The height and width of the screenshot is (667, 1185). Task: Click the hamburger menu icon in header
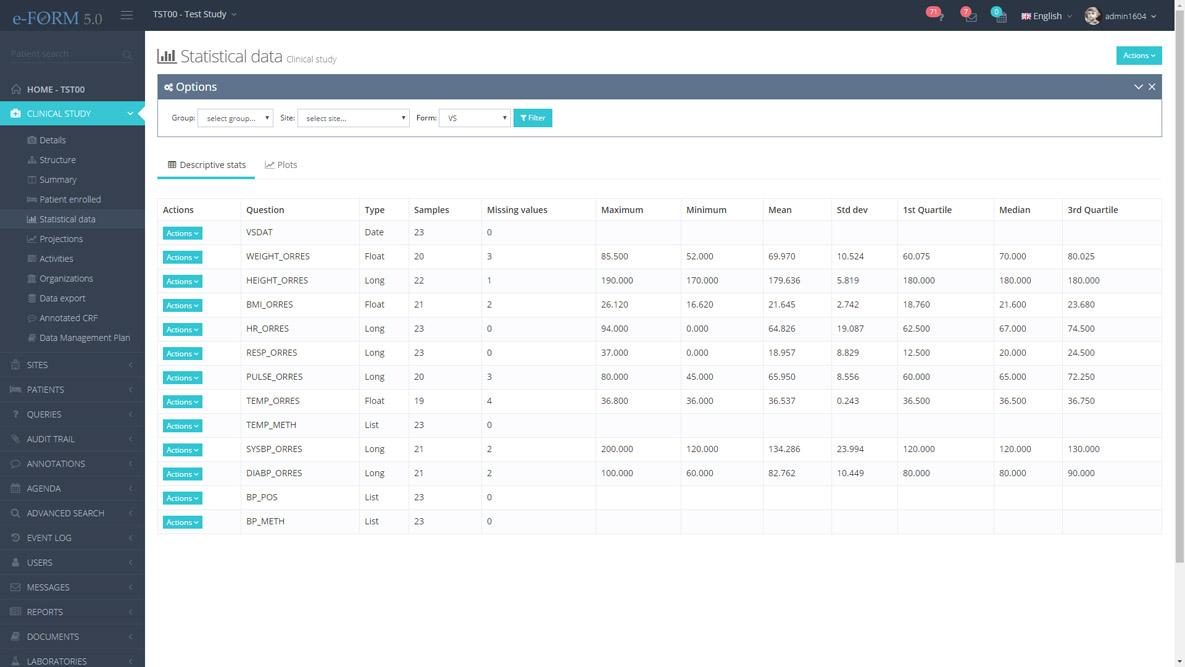point(127,15)
